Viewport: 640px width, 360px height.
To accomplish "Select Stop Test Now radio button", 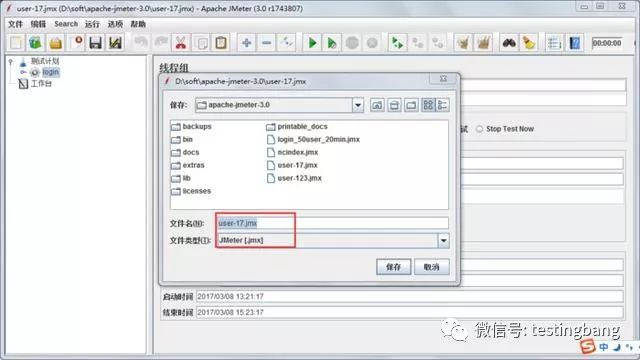I will click(480, 129).
